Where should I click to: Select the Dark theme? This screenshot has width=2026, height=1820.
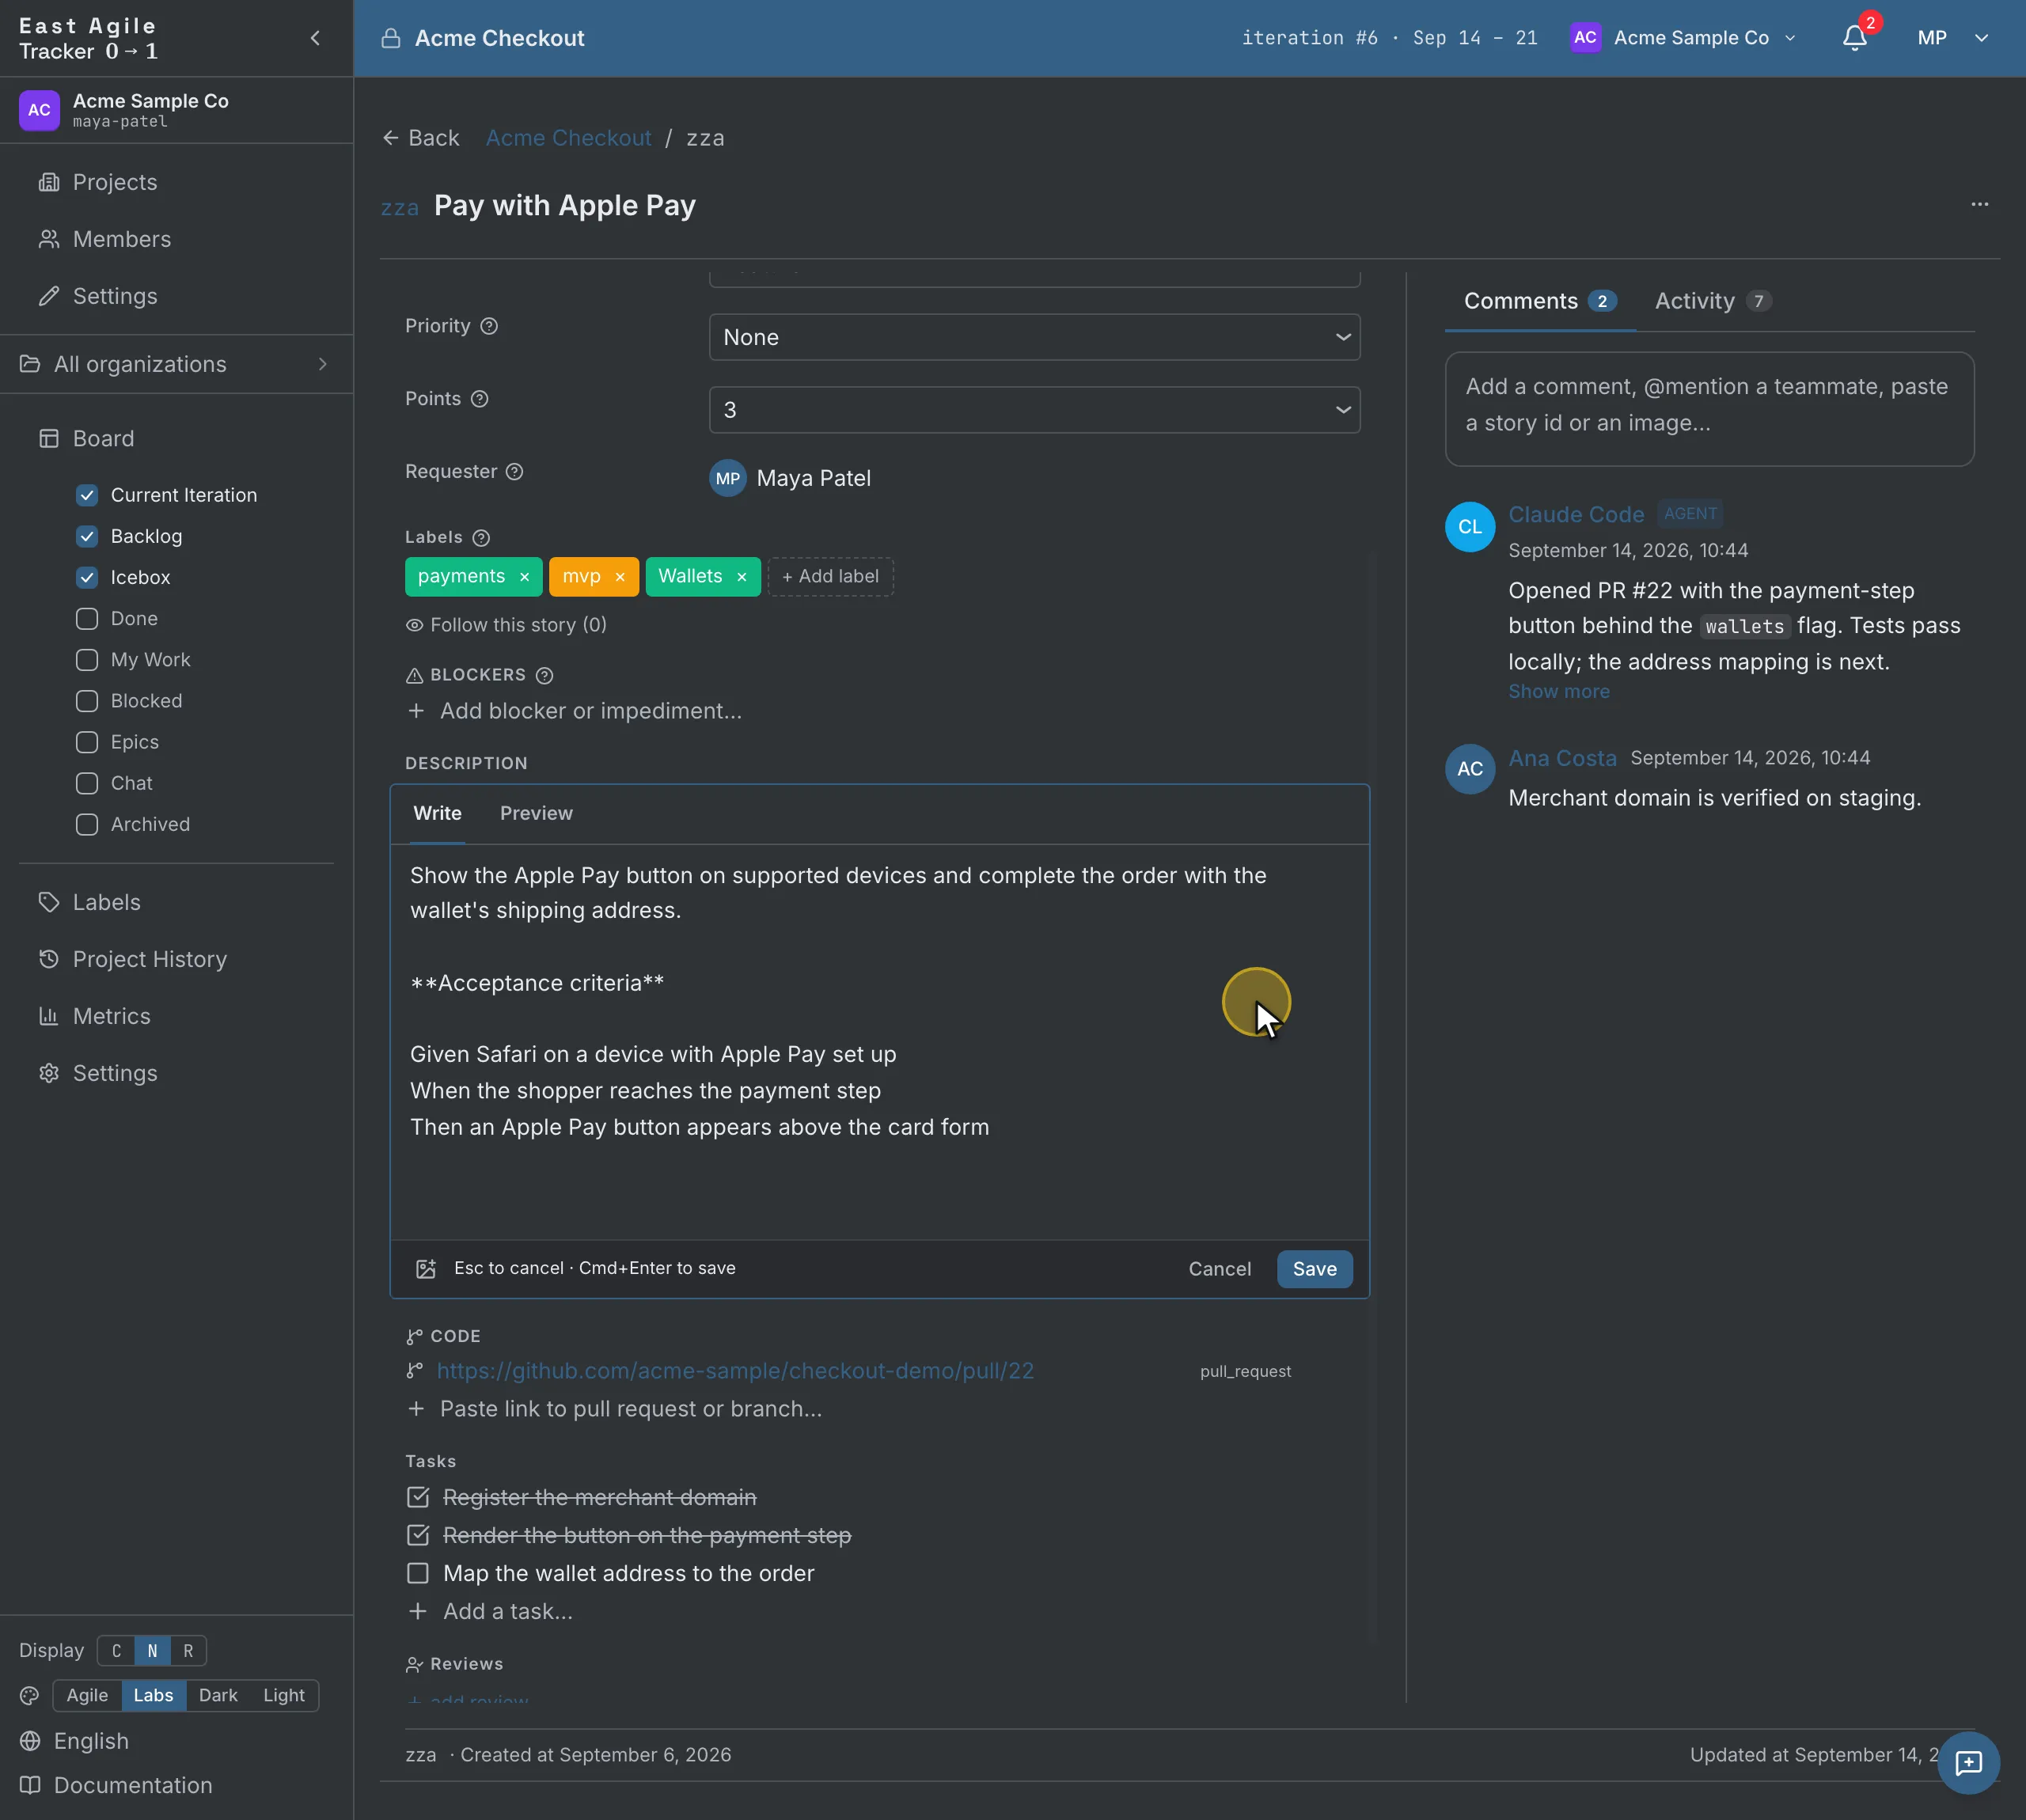click(x=218, y=1695)
